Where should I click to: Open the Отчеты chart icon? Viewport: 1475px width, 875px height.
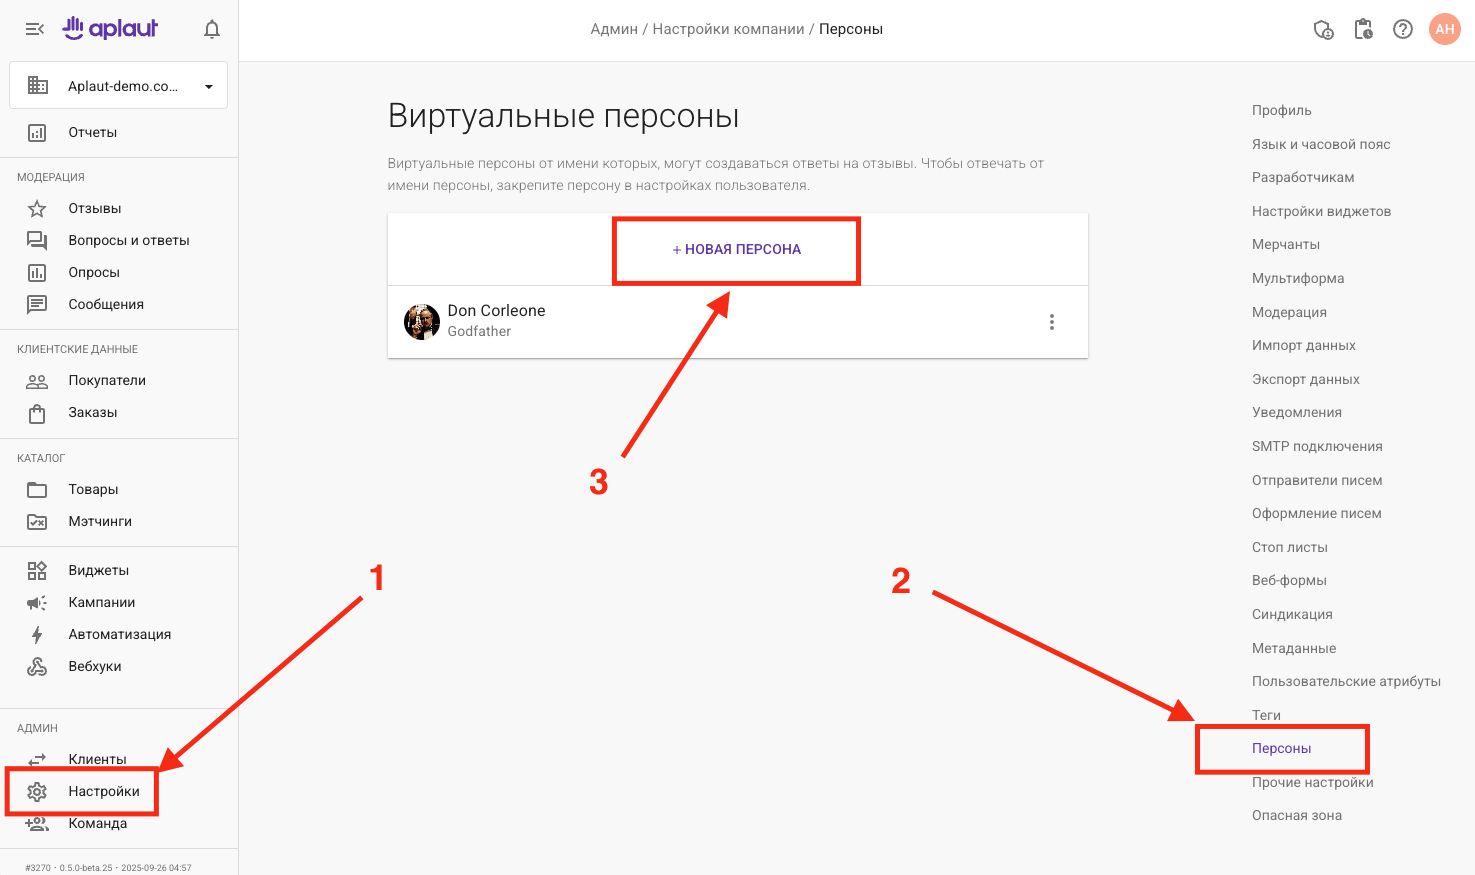pyautogui.click(x=37, y=132)
